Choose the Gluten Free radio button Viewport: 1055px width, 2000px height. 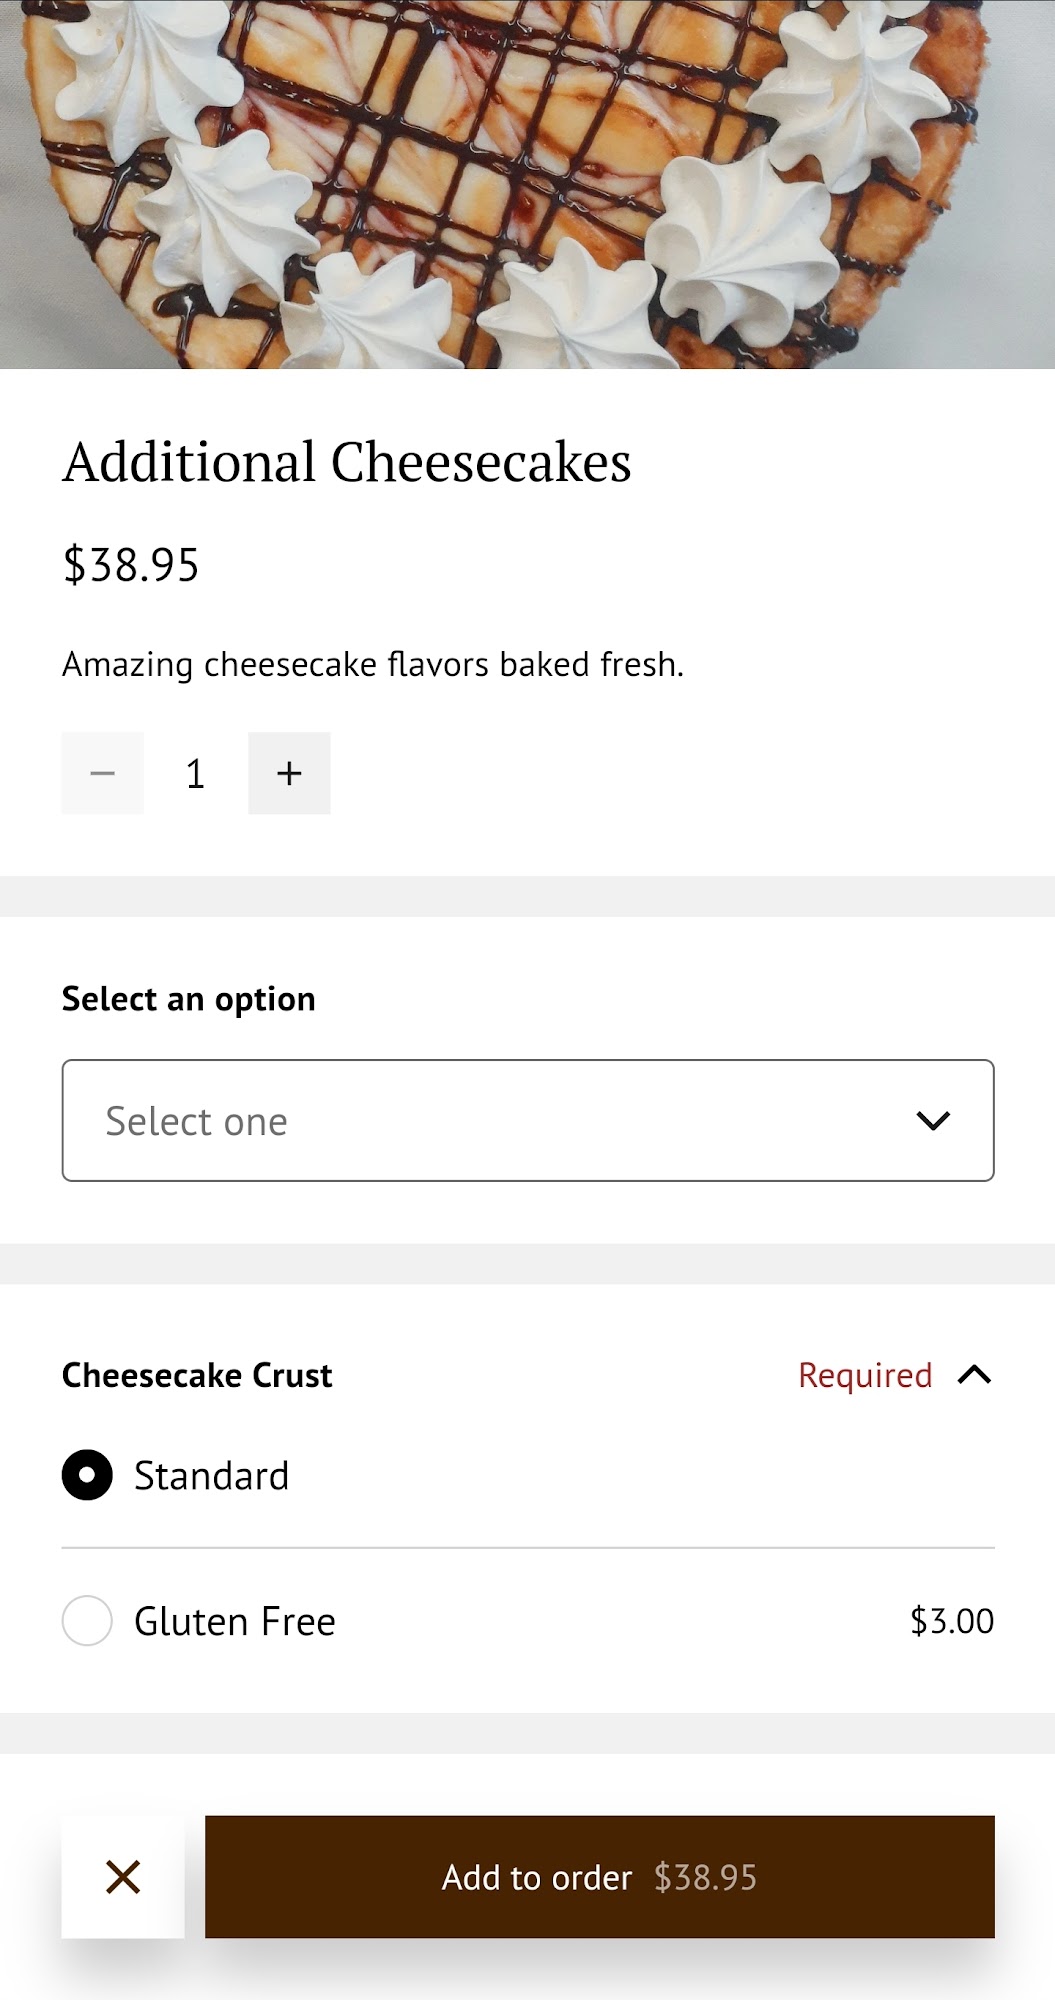click(87, 1620)
